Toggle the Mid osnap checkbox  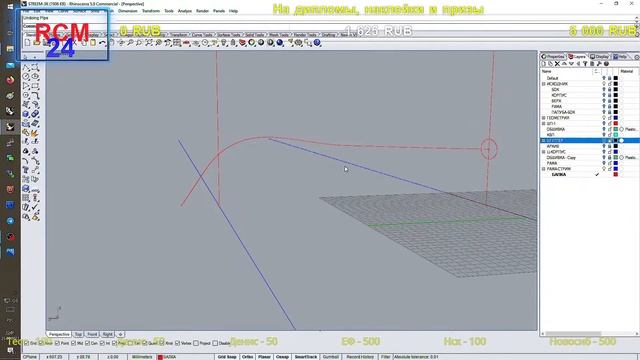tap(73, 343)
